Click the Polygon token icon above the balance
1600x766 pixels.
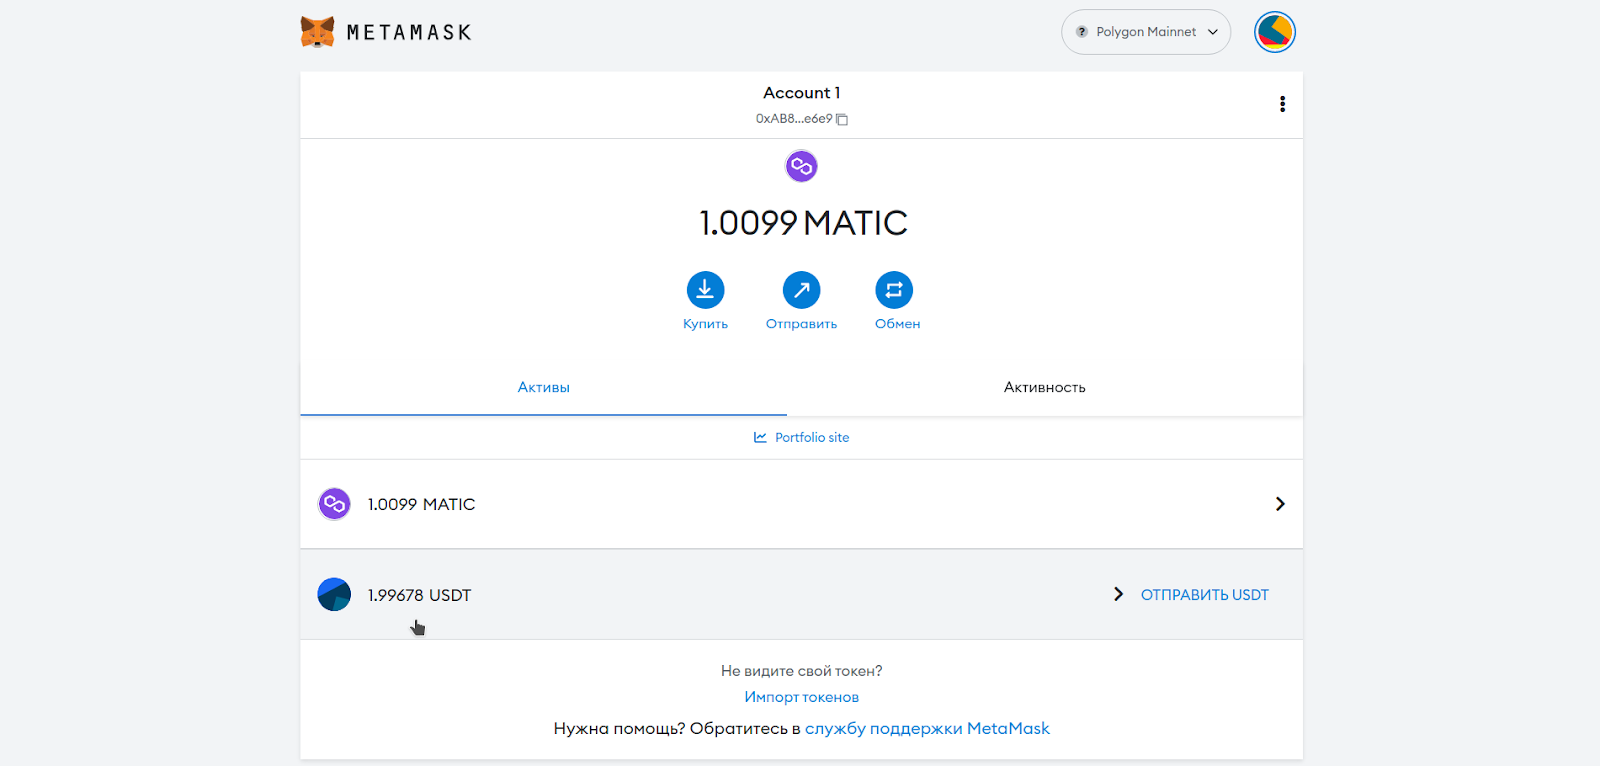click(801, 166)
